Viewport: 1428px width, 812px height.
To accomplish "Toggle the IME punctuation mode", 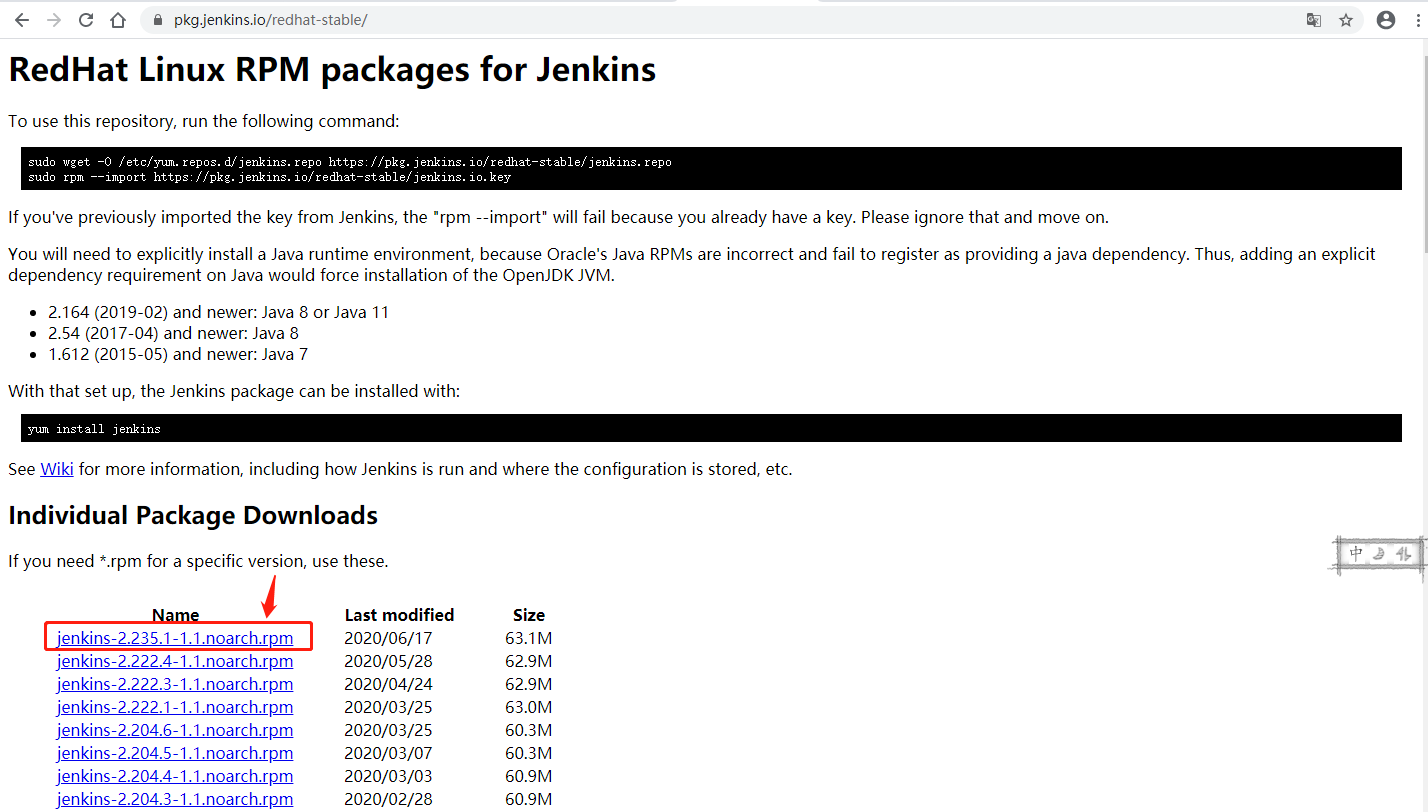I will coord(1403,553).
